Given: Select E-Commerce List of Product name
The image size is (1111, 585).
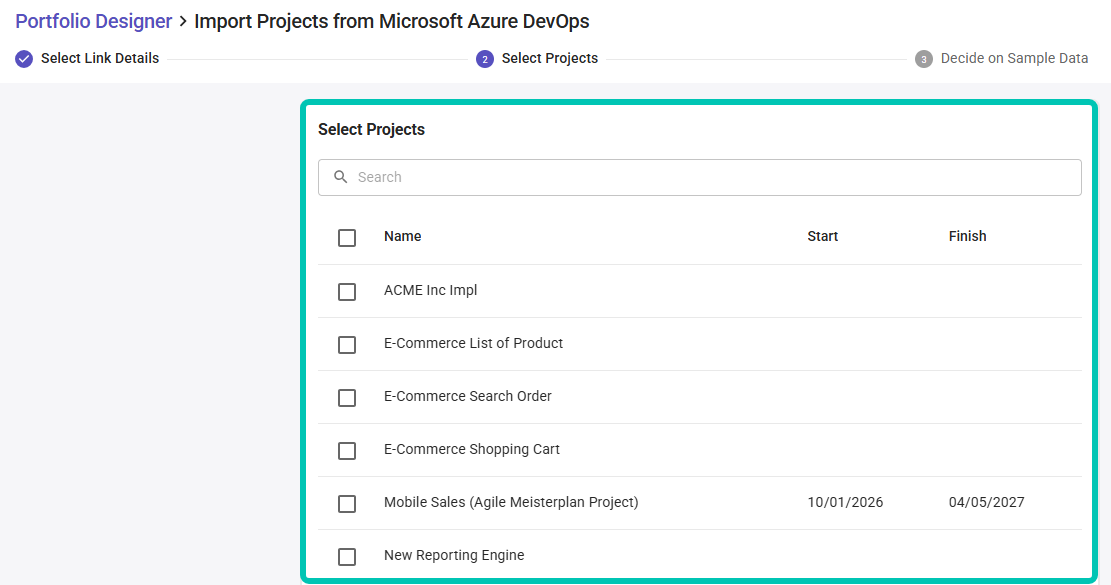Looking at the screenshot, I should [473, 343].
